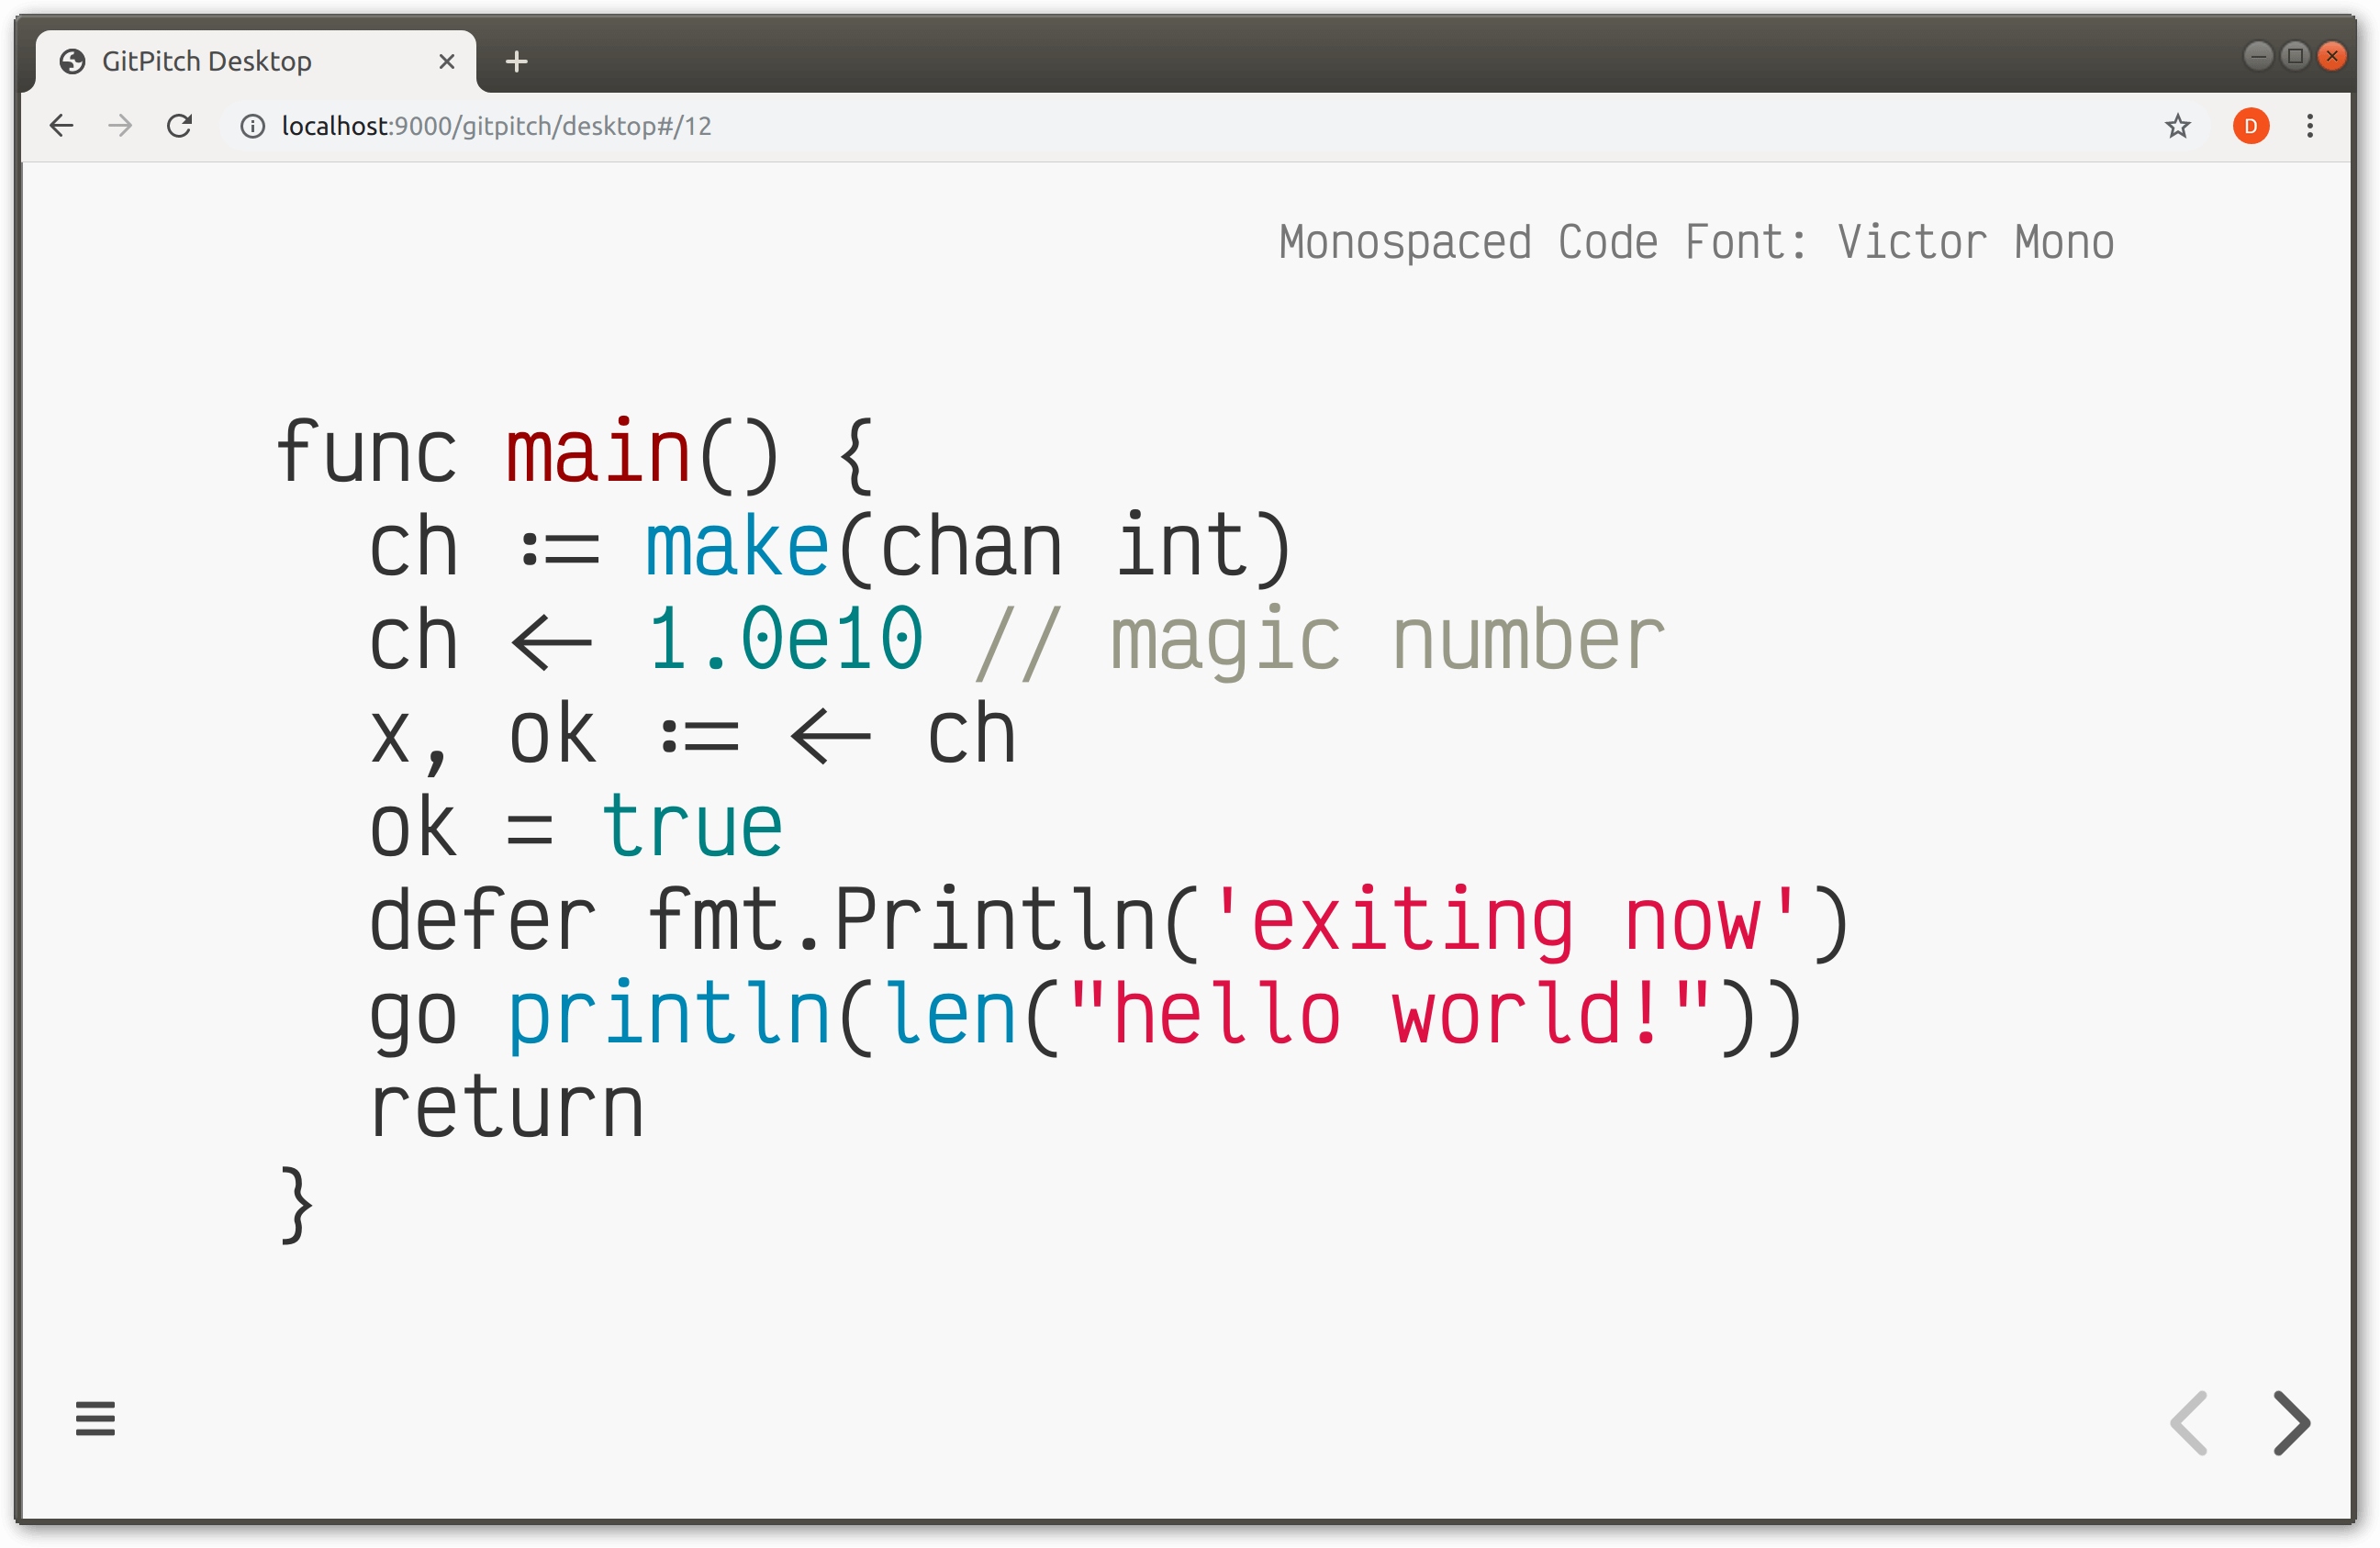The height and width of the screenshot is (1548, 2380).
Task: Maximize the browser window
Action: pyautogui.click(x=2295, y=56)
